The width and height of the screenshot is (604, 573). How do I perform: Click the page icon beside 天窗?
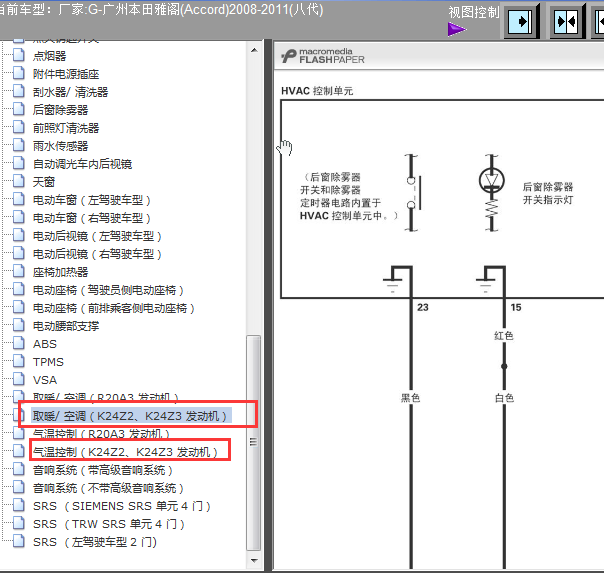click(18, 181)
